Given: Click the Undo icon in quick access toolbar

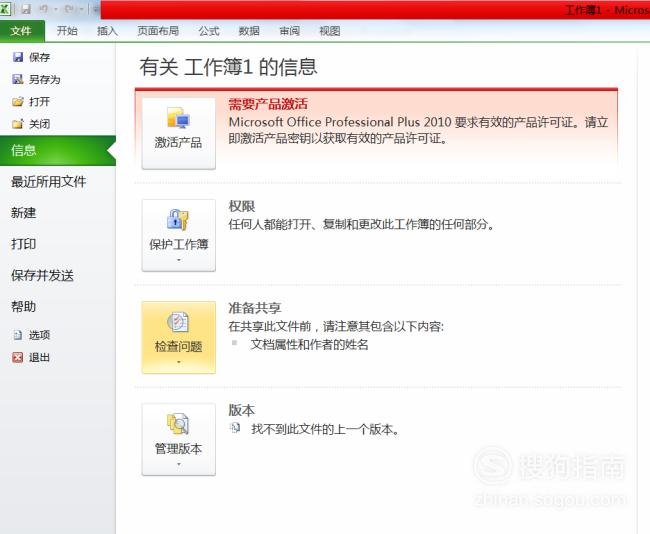Looking at the screenshot, I should click(x=44, y=9).
